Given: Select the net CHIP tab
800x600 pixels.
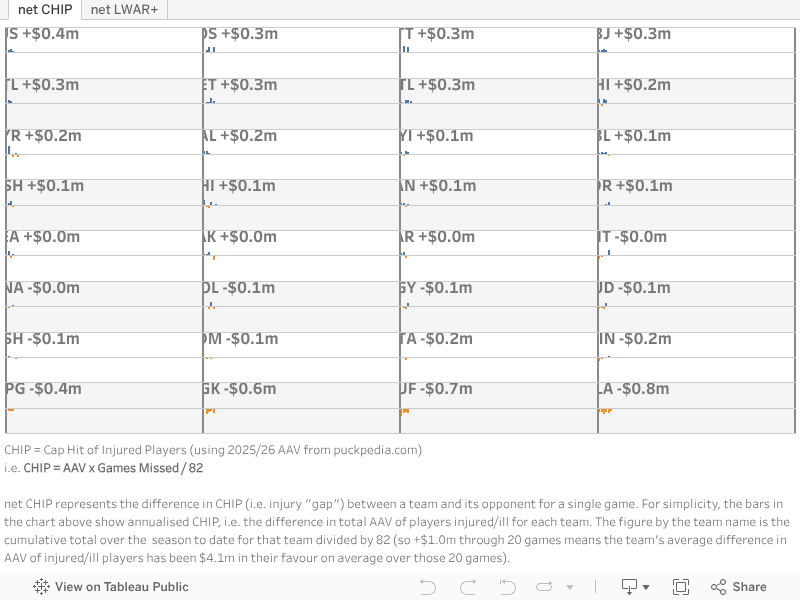Looking at the screenshot, I should (44, 10).
